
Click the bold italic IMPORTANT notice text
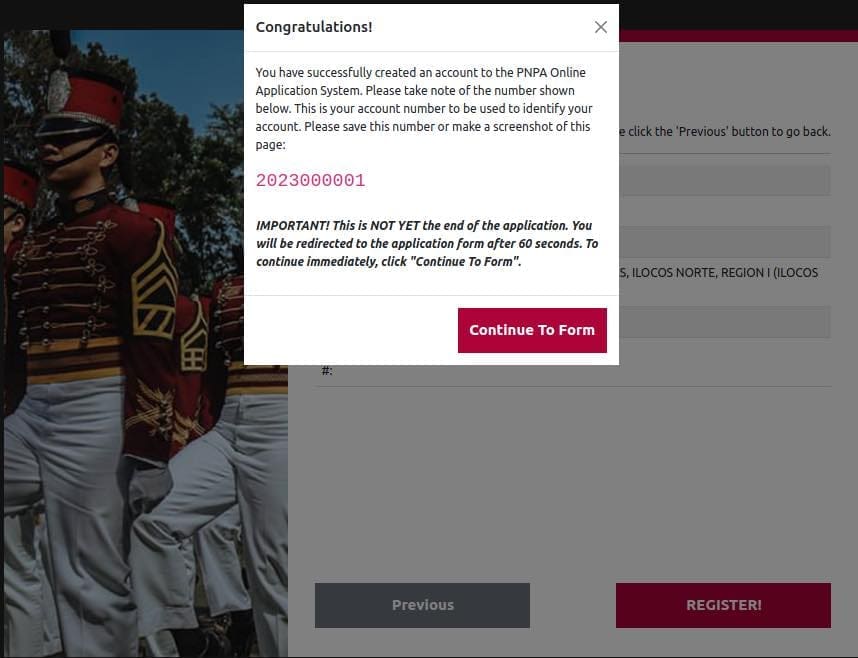425,243
